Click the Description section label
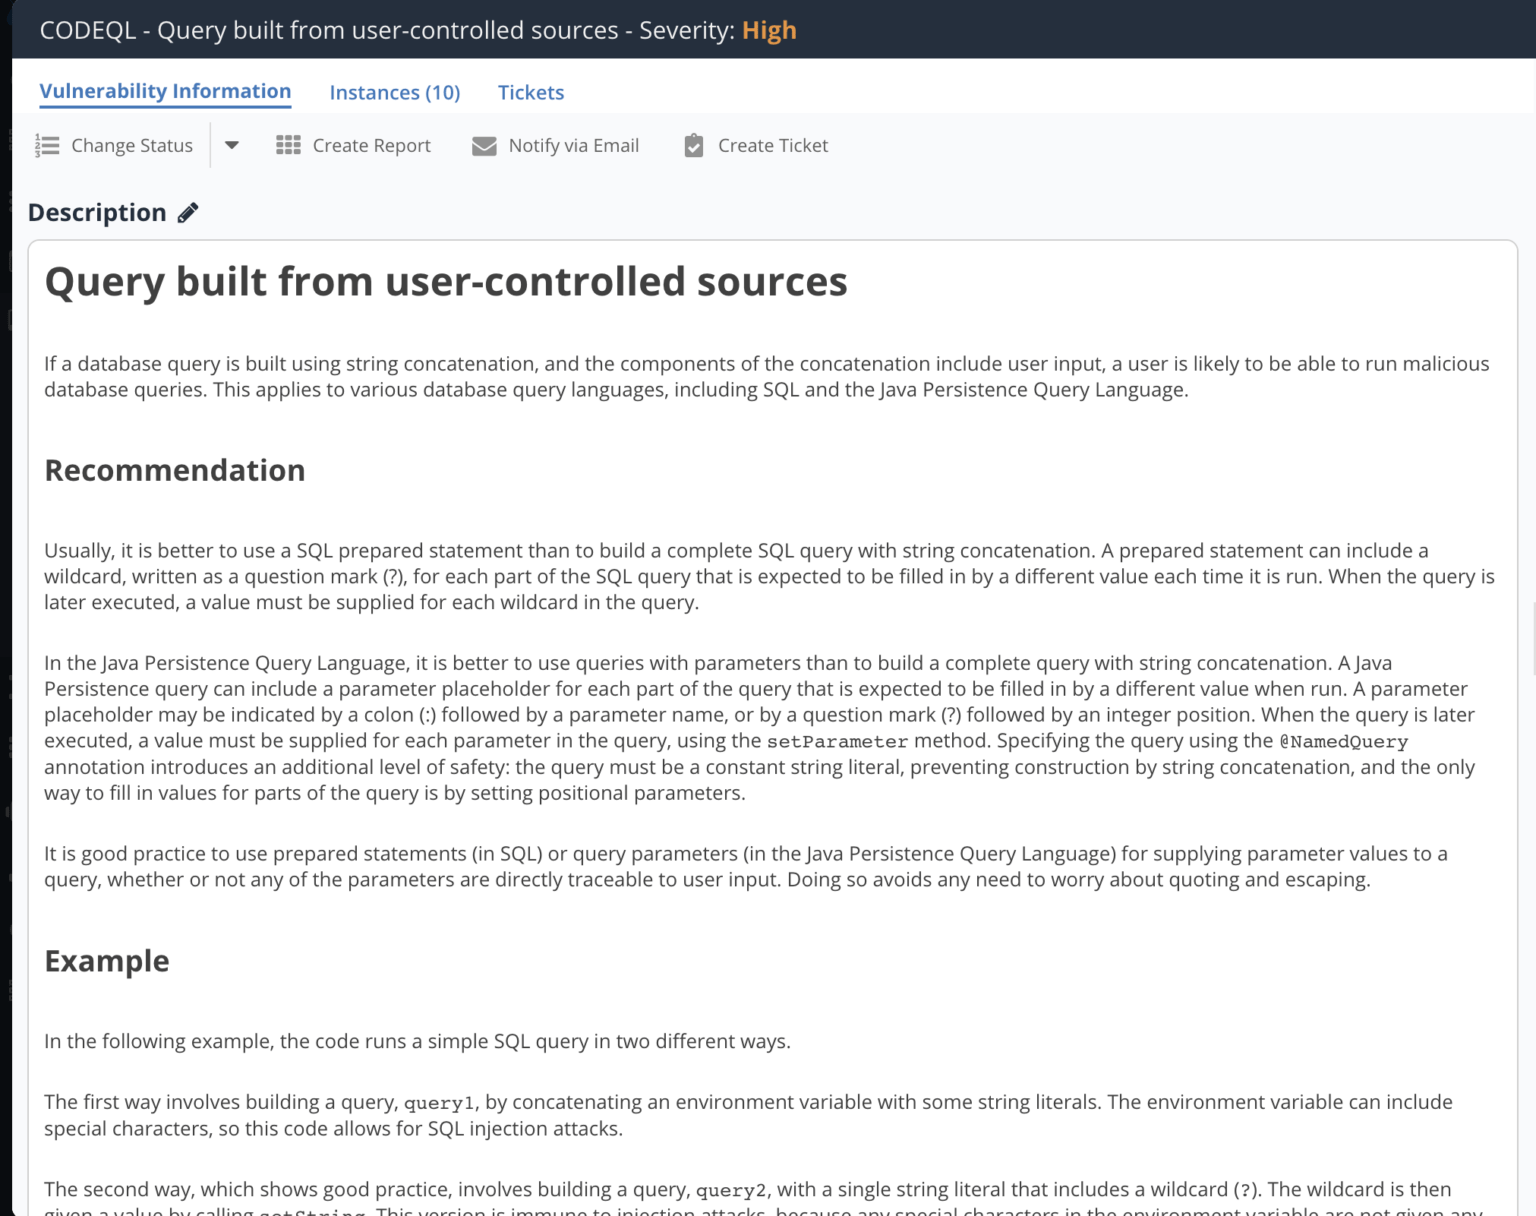 [96, 212]
